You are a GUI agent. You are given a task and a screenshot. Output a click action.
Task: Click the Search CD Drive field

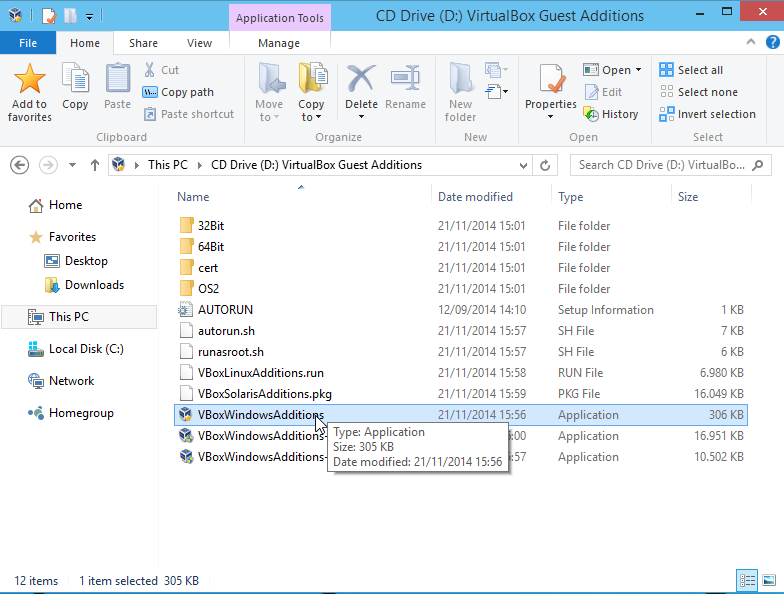[x=670, y=165]
